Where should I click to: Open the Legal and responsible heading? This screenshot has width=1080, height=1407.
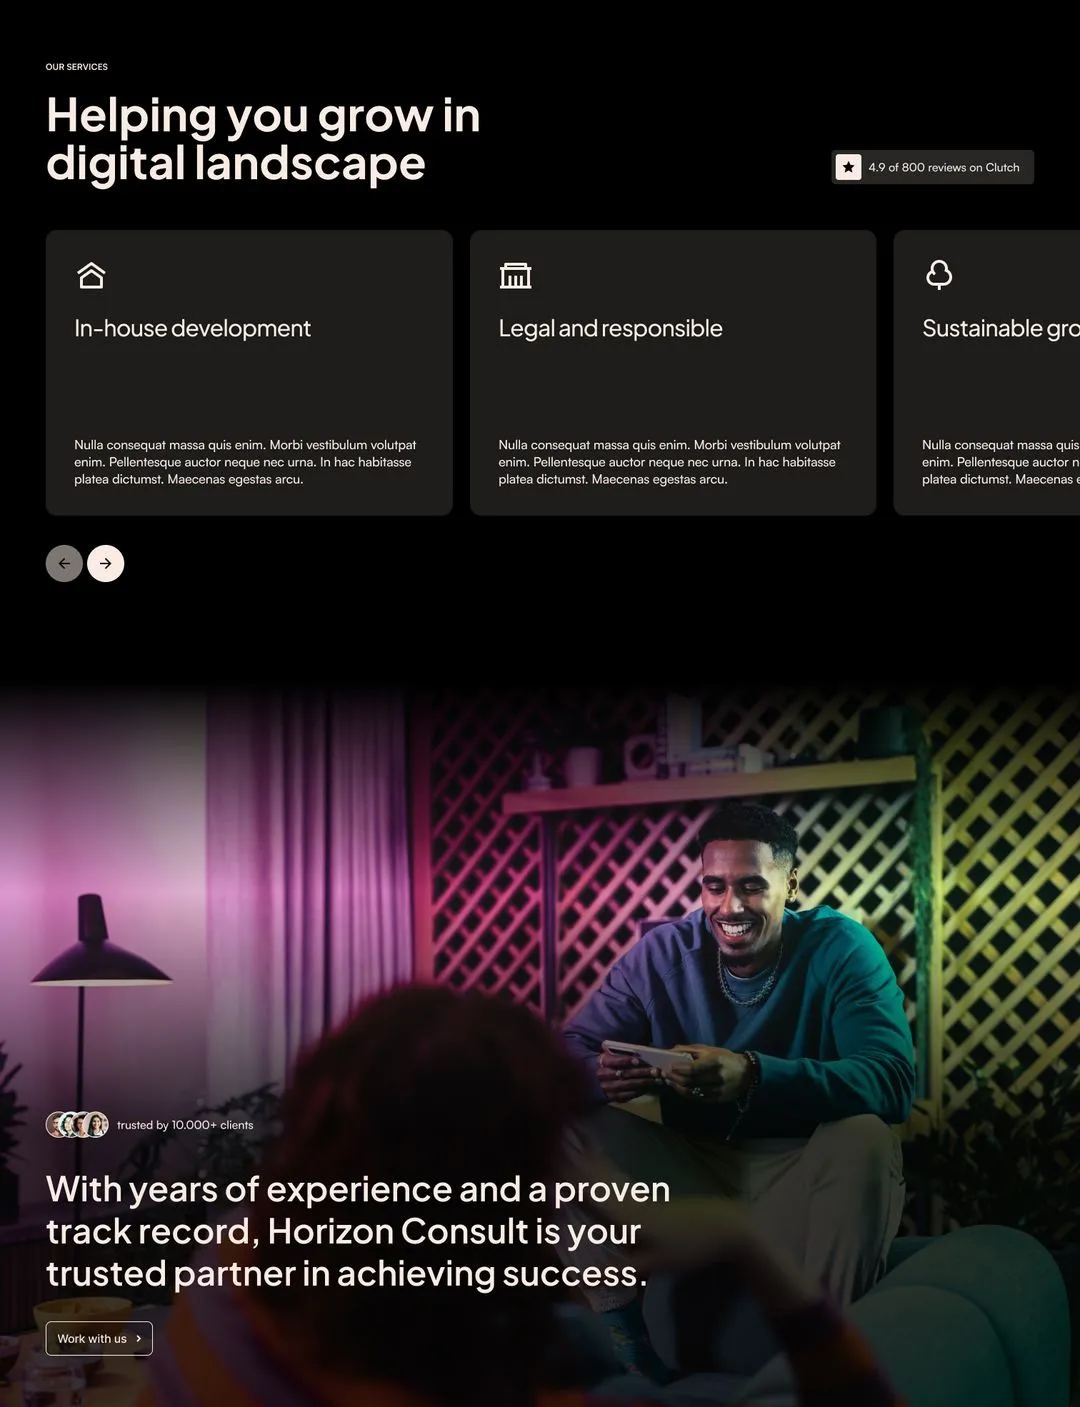[610, 328]
